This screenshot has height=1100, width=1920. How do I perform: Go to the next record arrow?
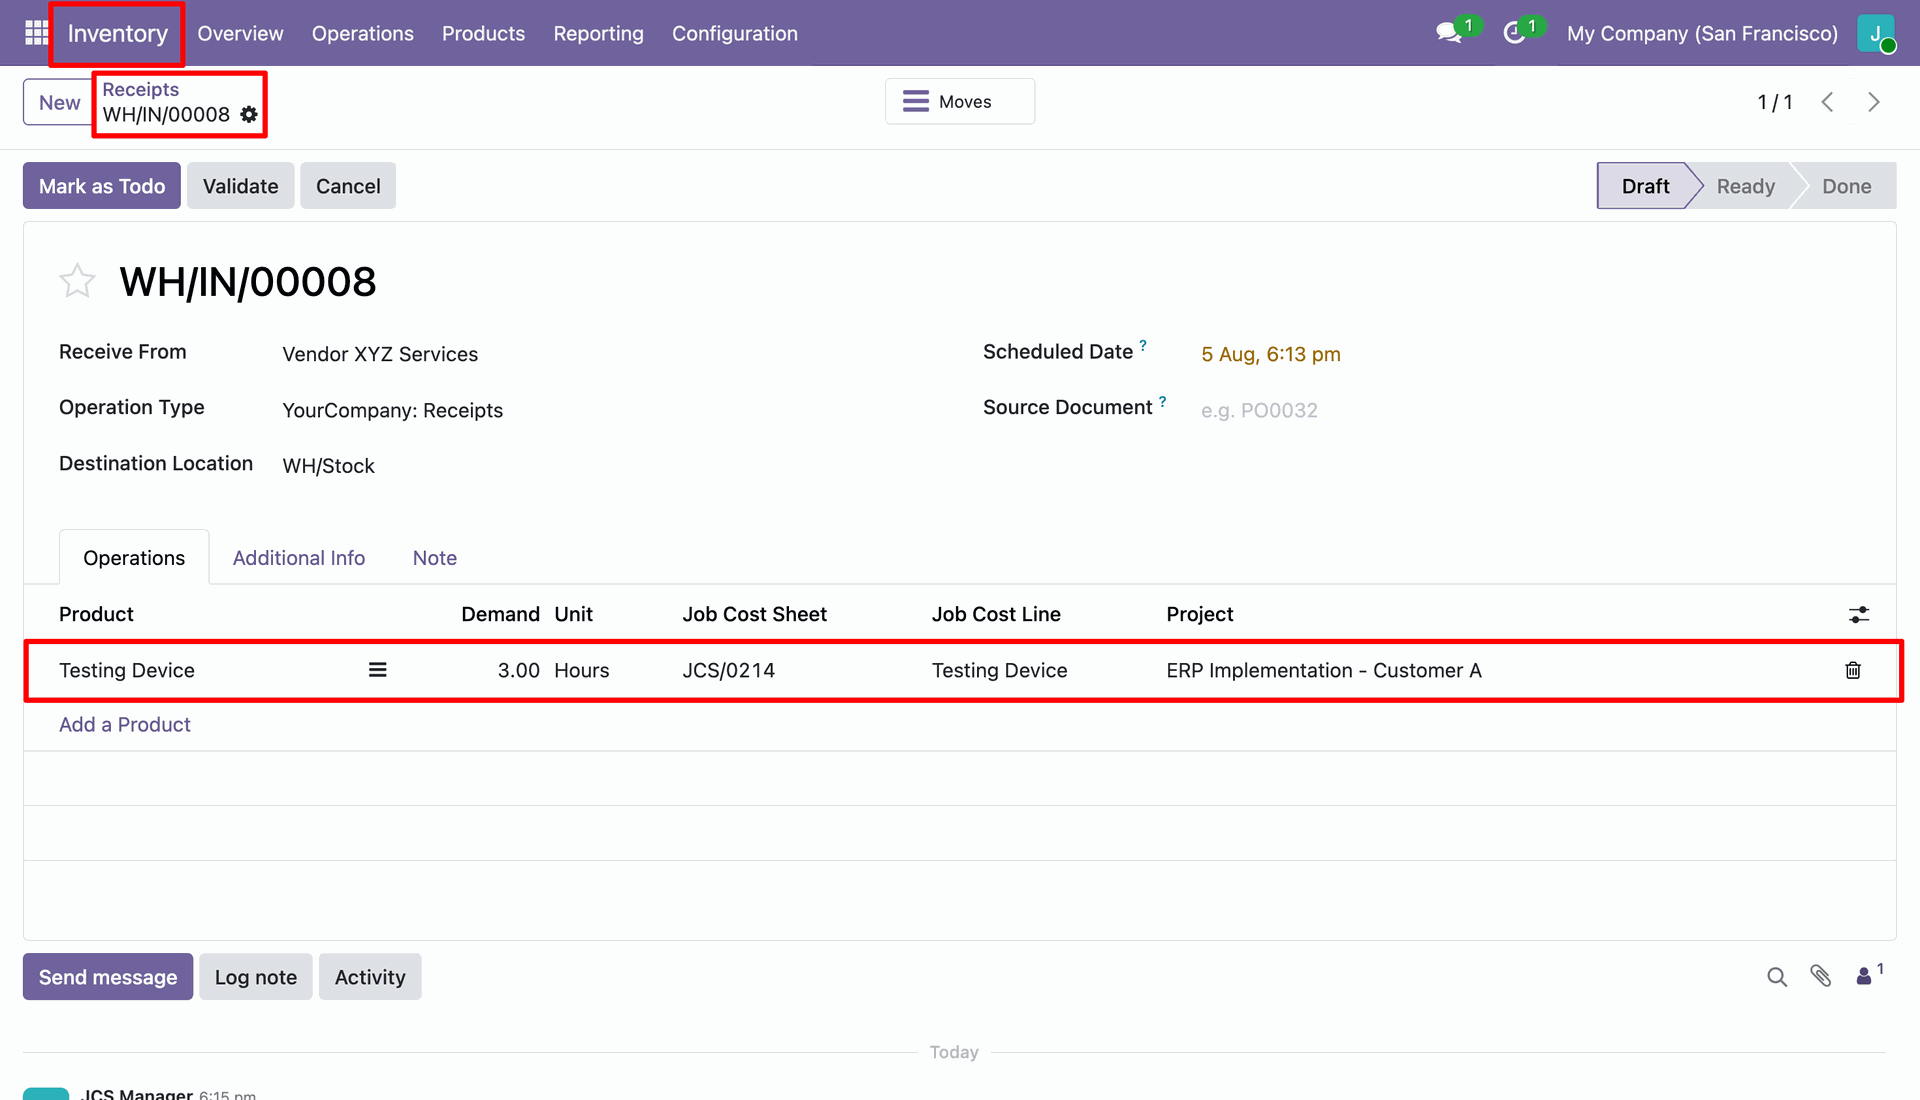(x=1874, y=102)
